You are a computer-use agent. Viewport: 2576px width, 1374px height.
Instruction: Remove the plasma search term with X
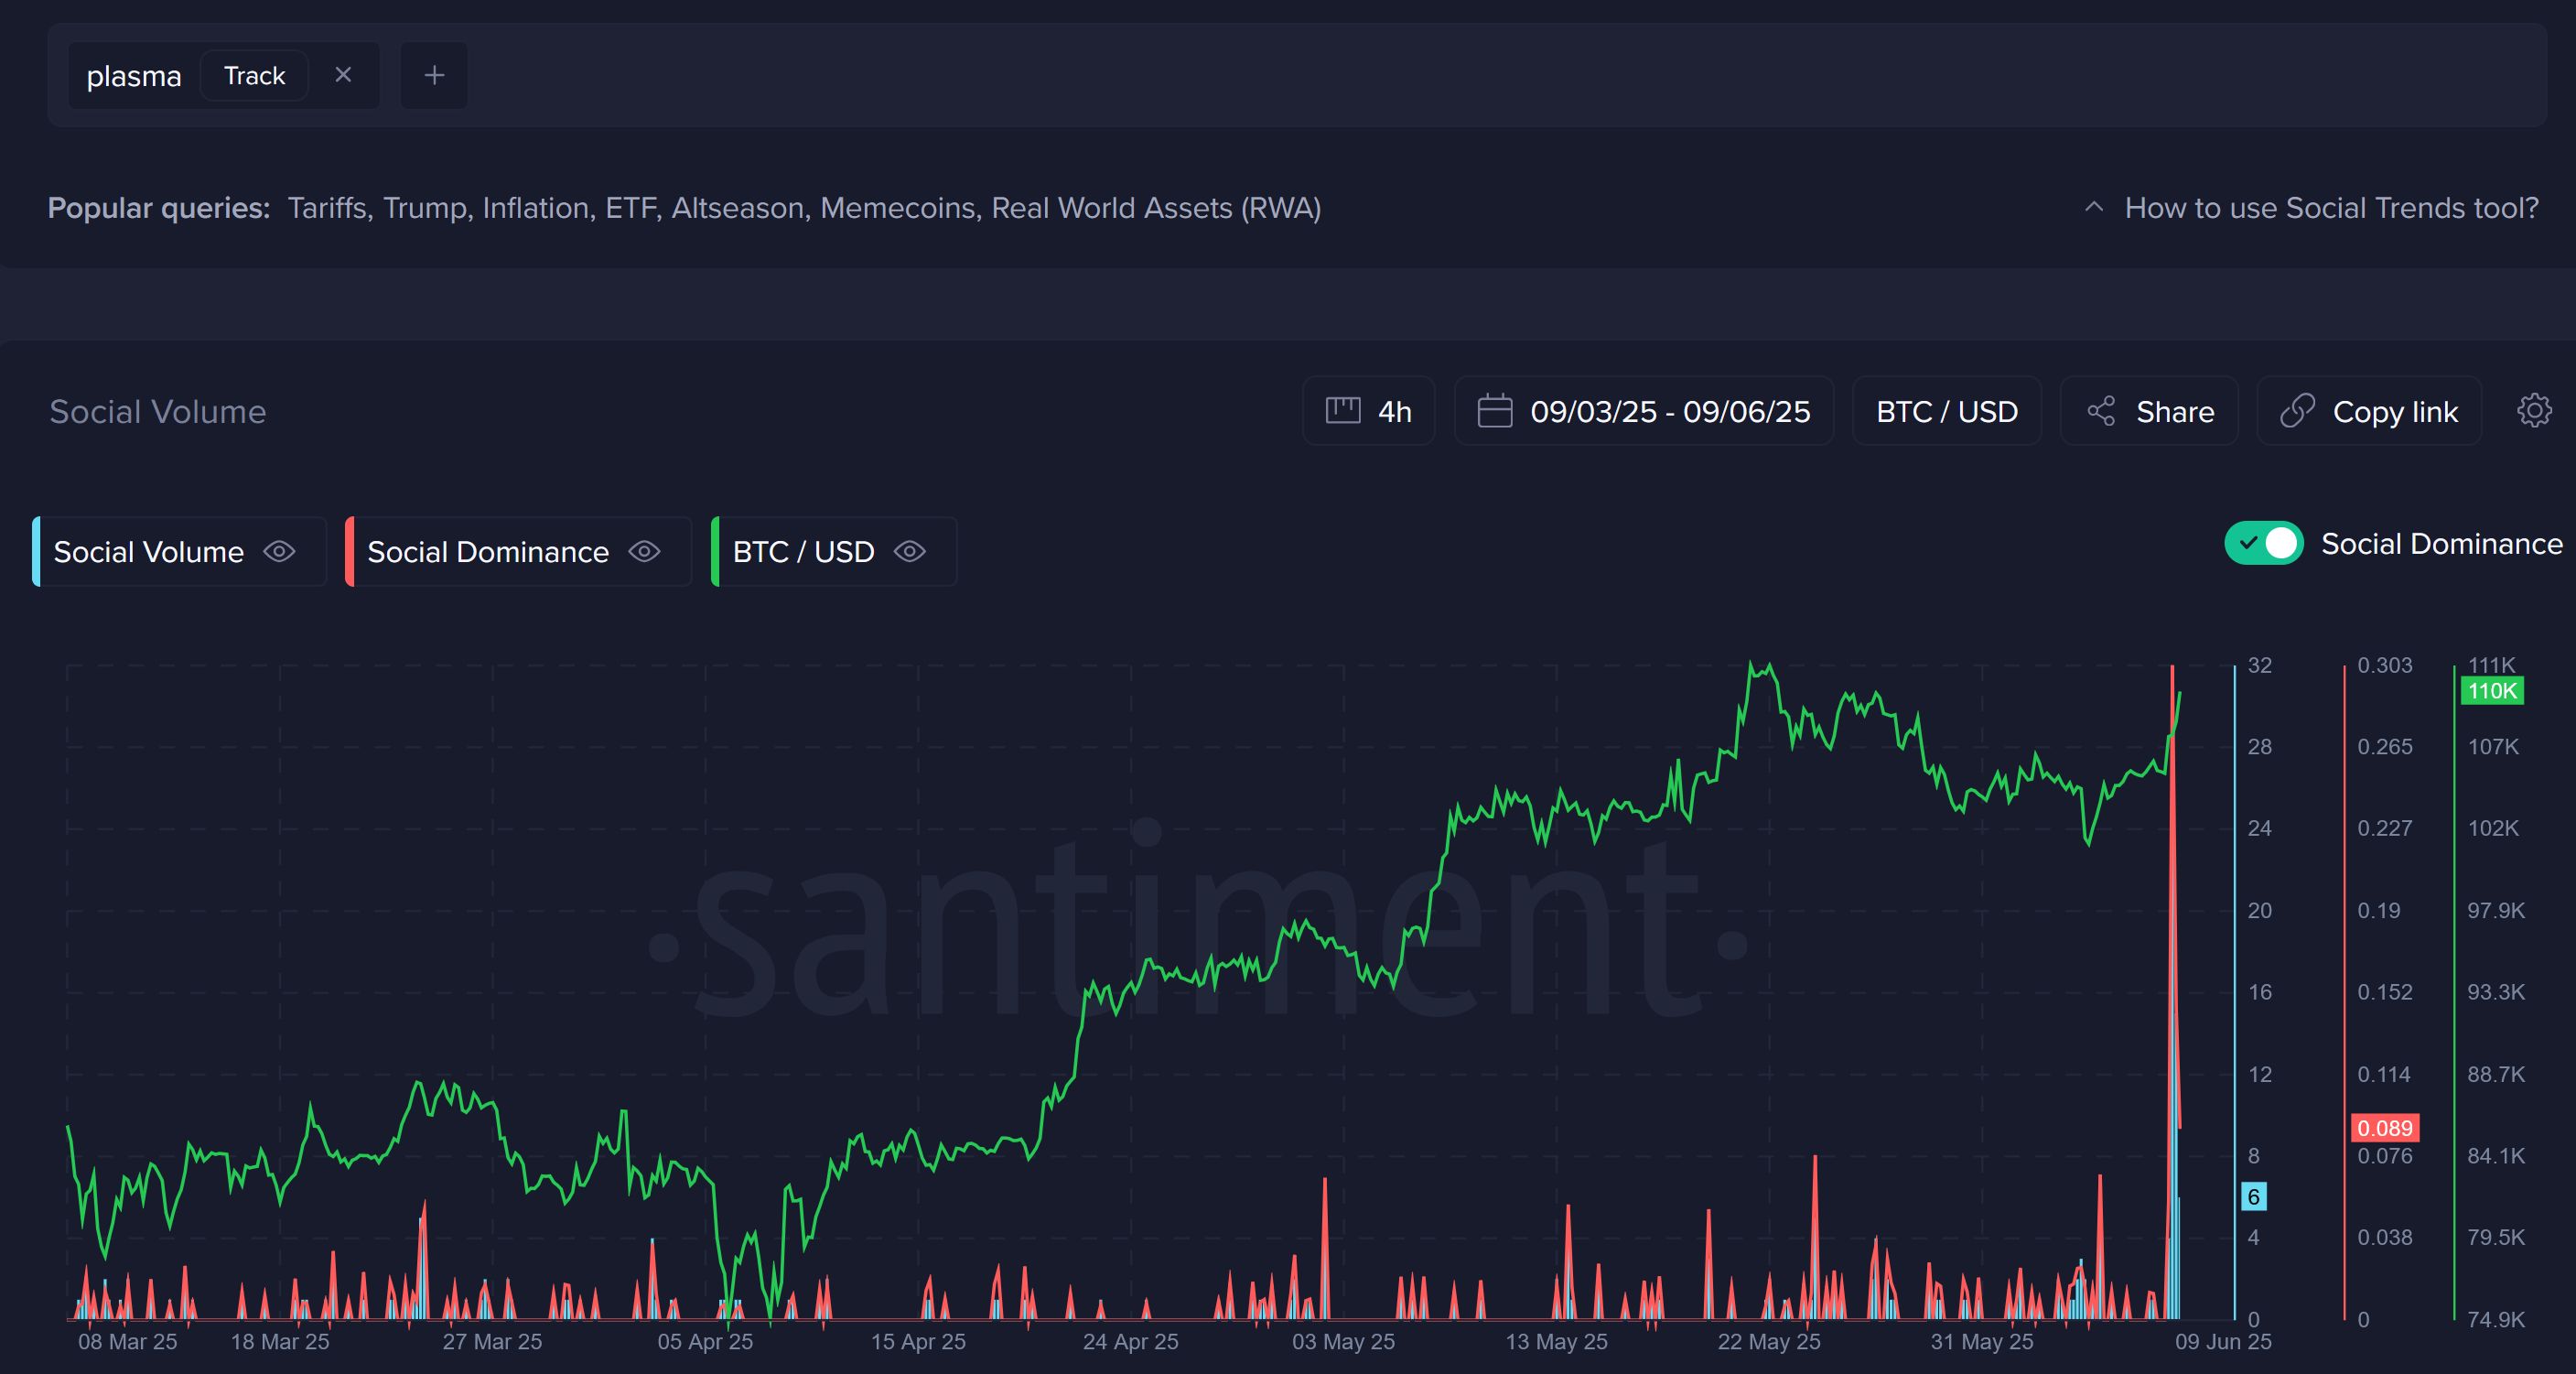[x=343, y=75]
